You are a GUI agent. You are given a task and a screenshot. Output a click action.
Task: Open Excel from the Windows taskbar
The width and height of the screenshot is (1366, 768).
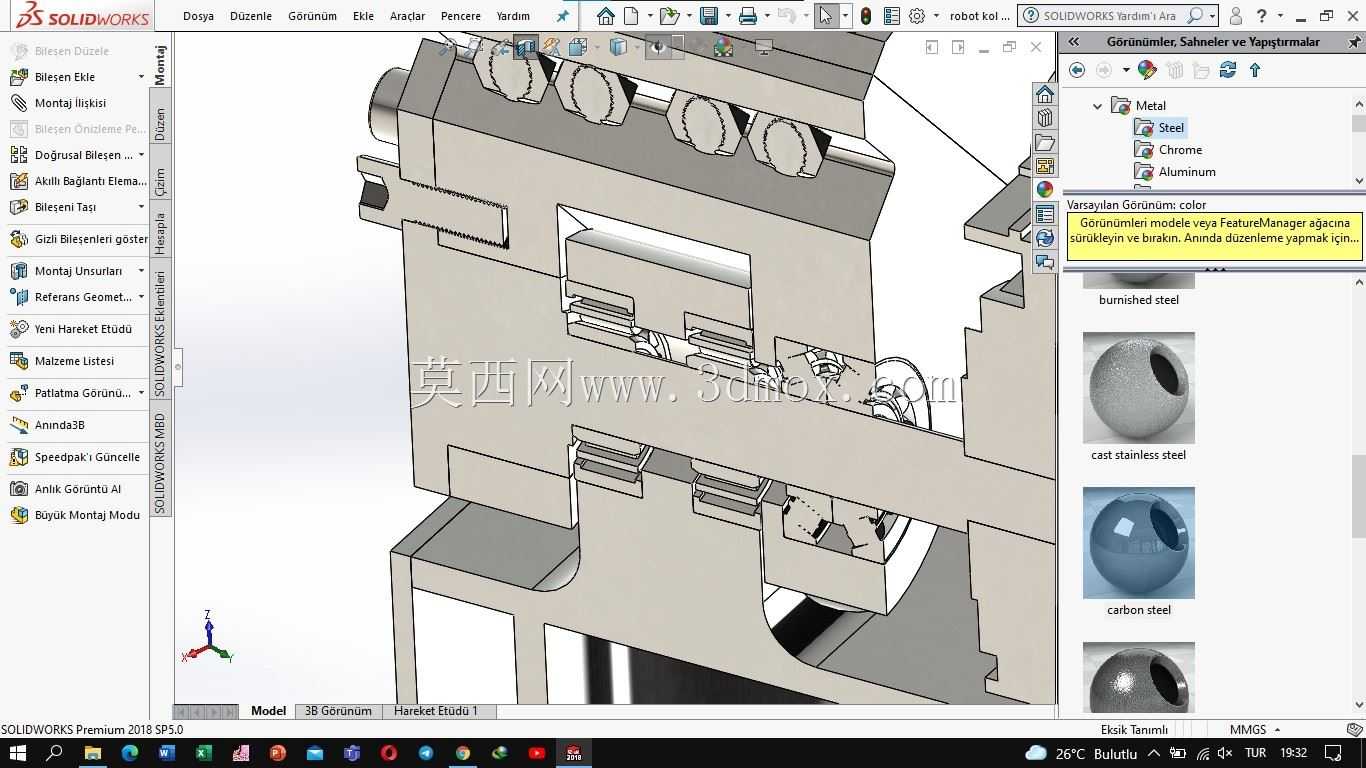coord(203,753)
